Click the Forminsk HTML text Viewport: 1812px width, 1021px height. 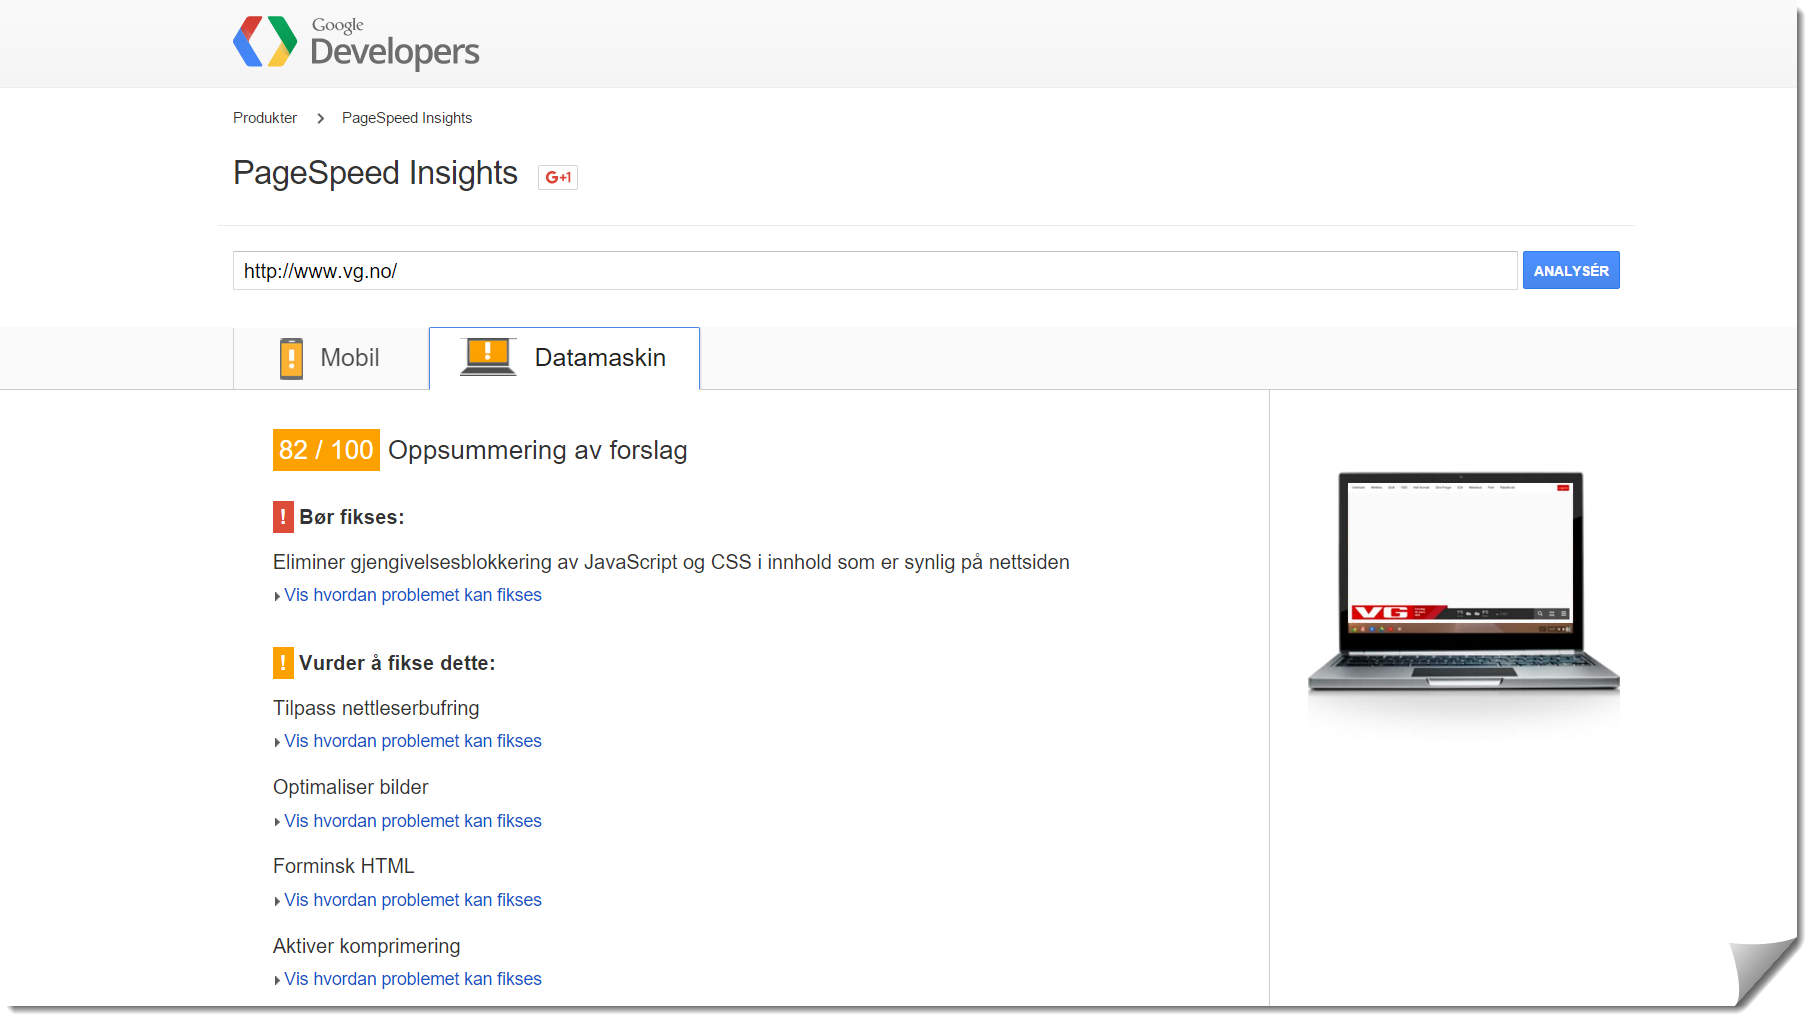tap(343, 866)
